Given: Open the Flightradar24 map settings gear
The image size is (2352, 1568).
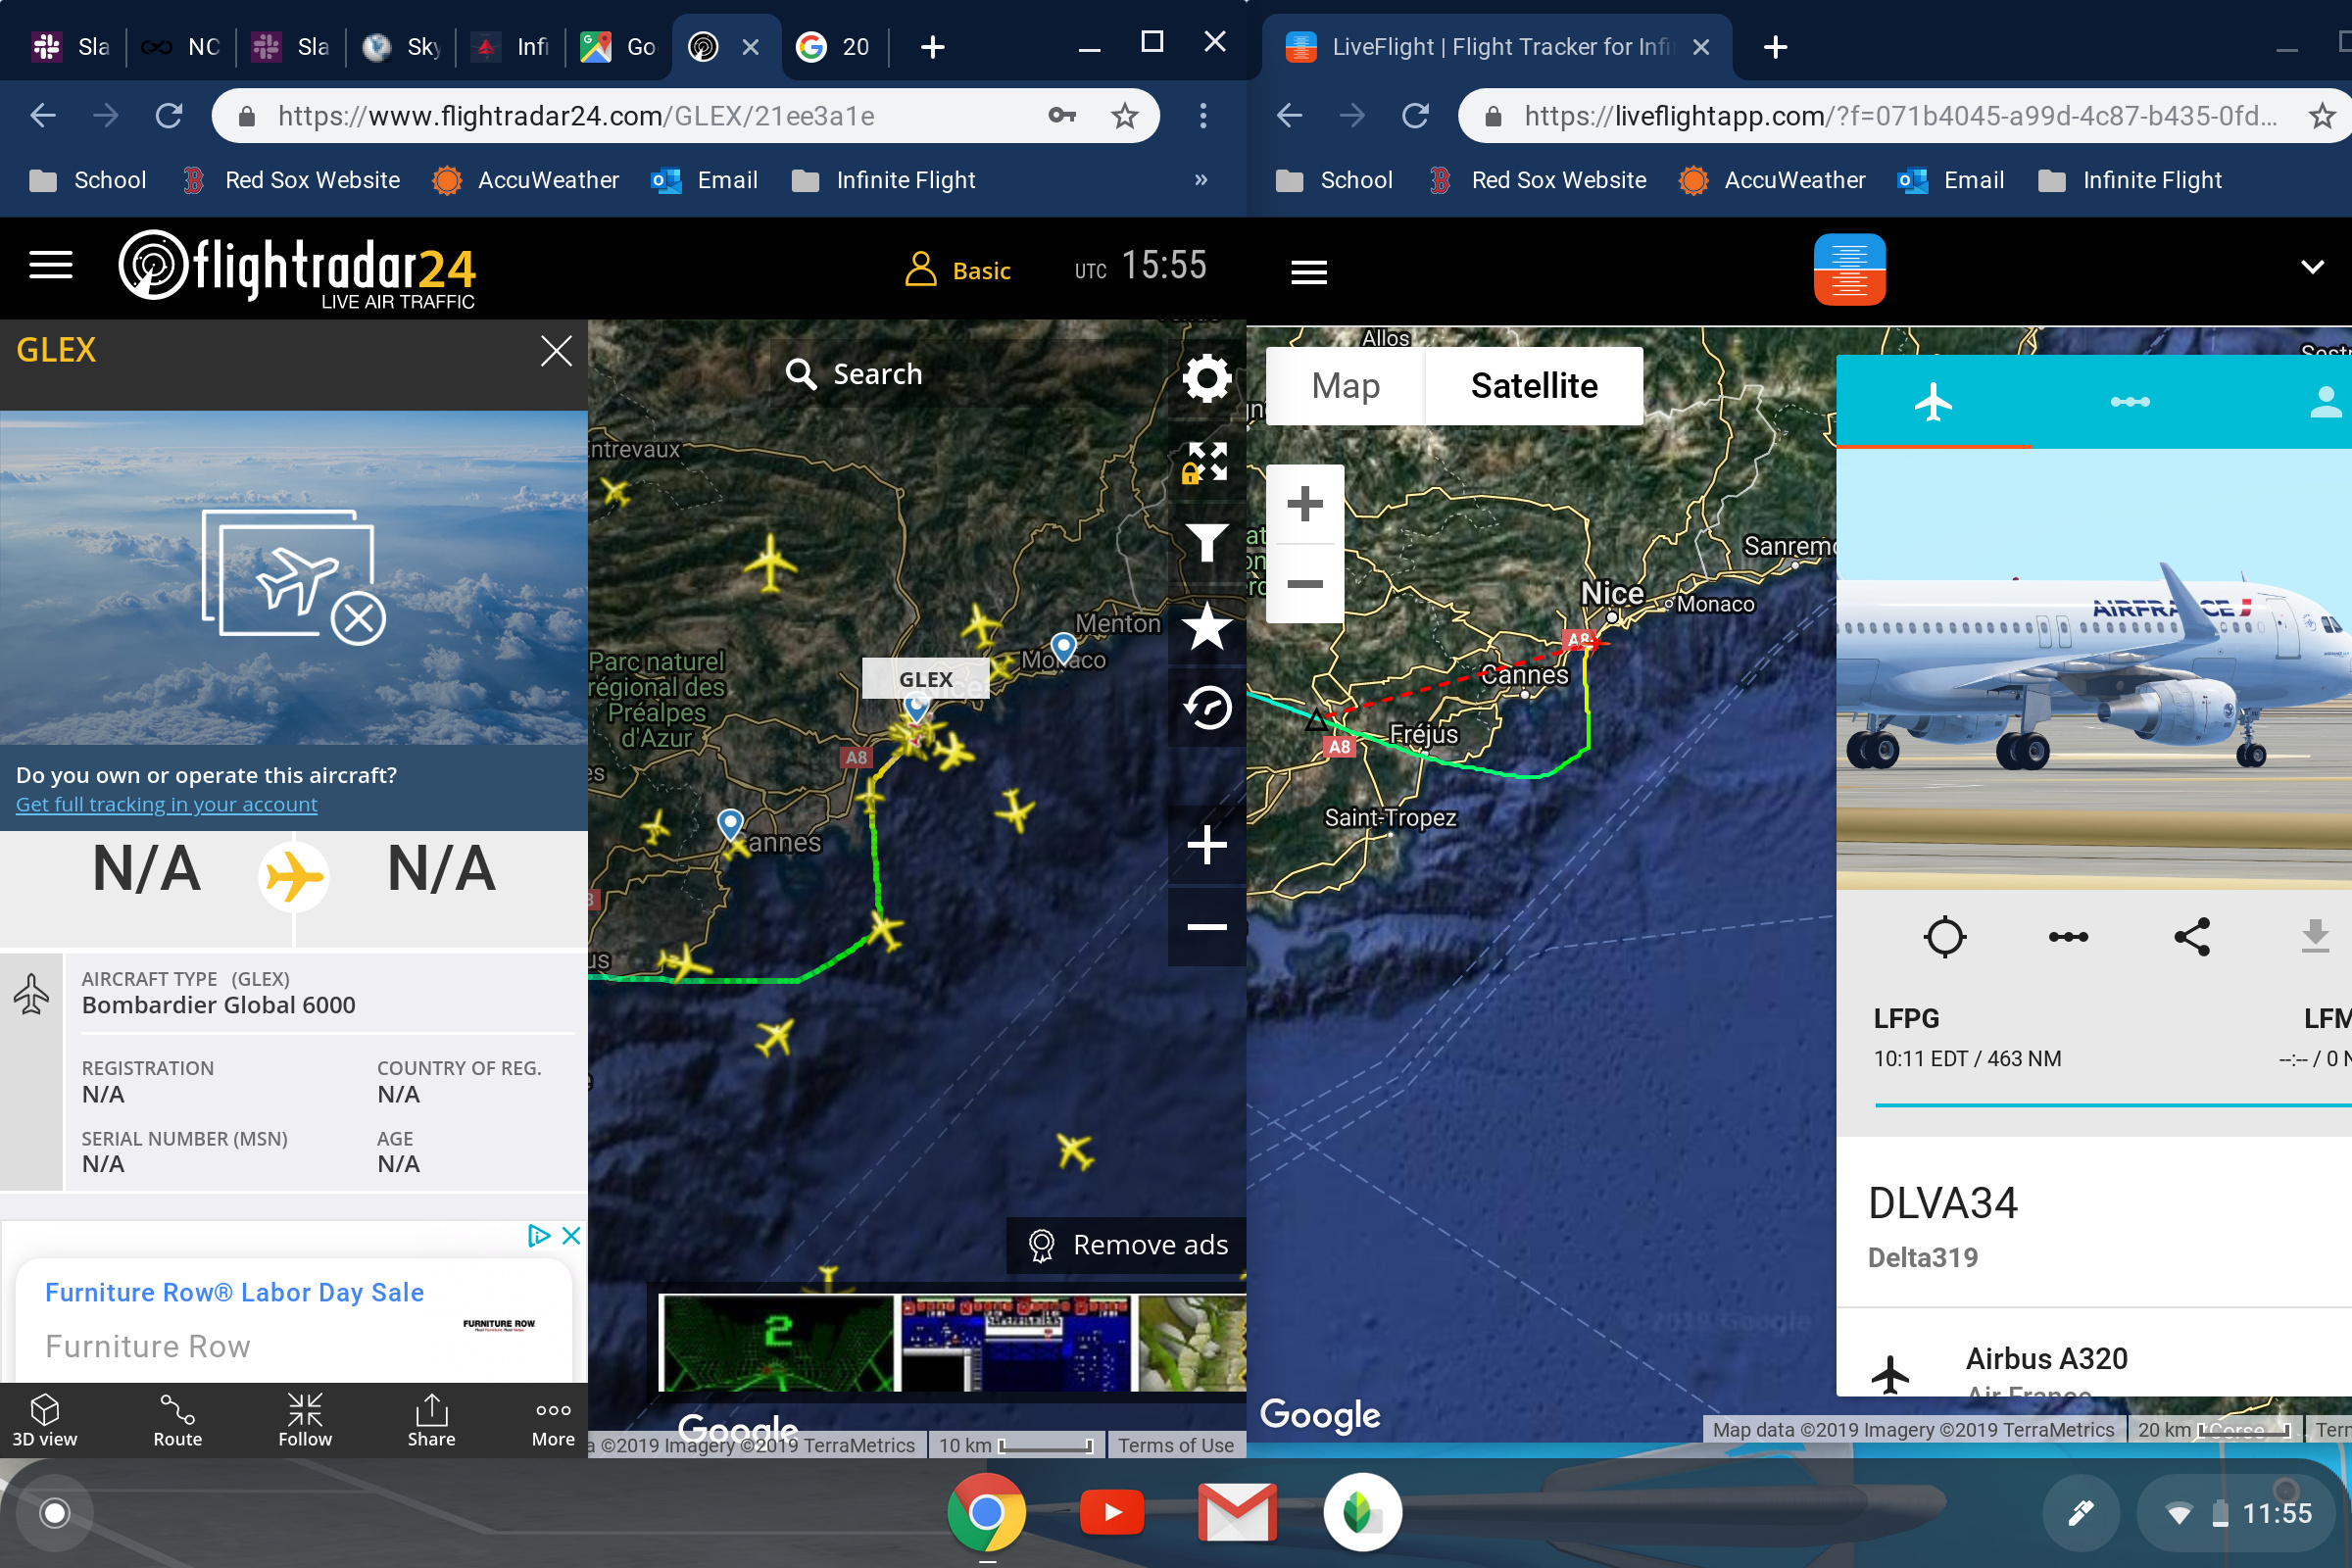Looking at the screenshot, I should click(x=1206, y=378).
